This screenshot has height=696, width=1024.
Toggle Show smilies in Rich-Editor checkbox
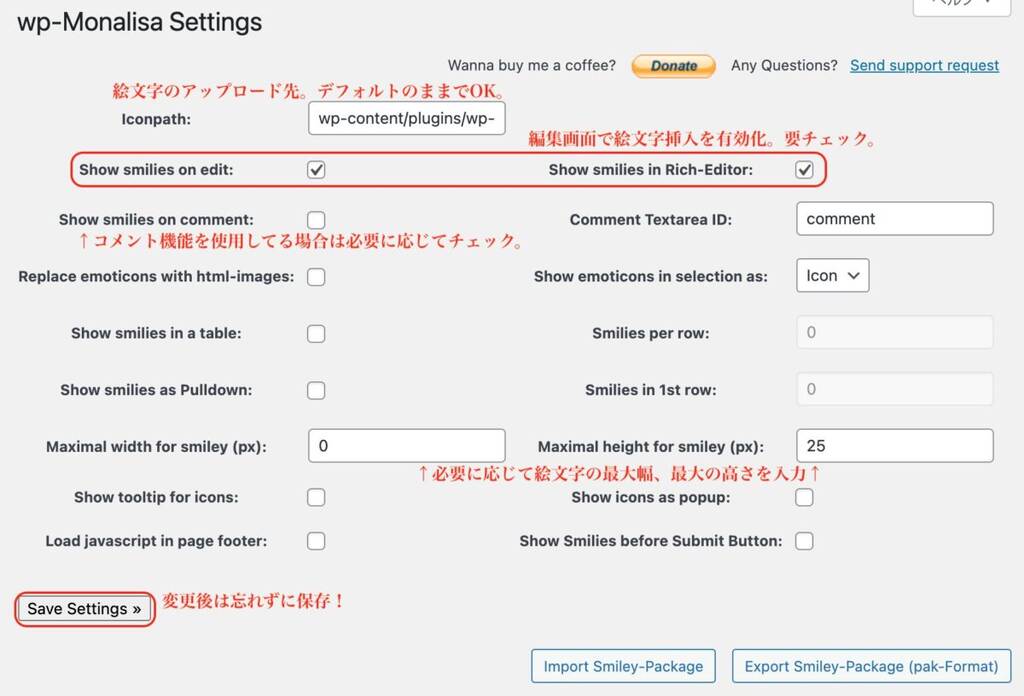804,170
